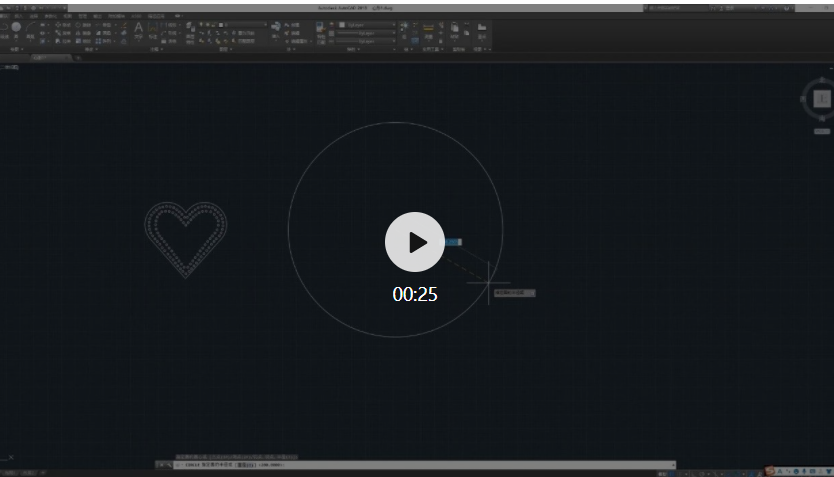Choose the Move tool in the Modify panel
This screenshot has height=477, width=834.
[63, 25]
